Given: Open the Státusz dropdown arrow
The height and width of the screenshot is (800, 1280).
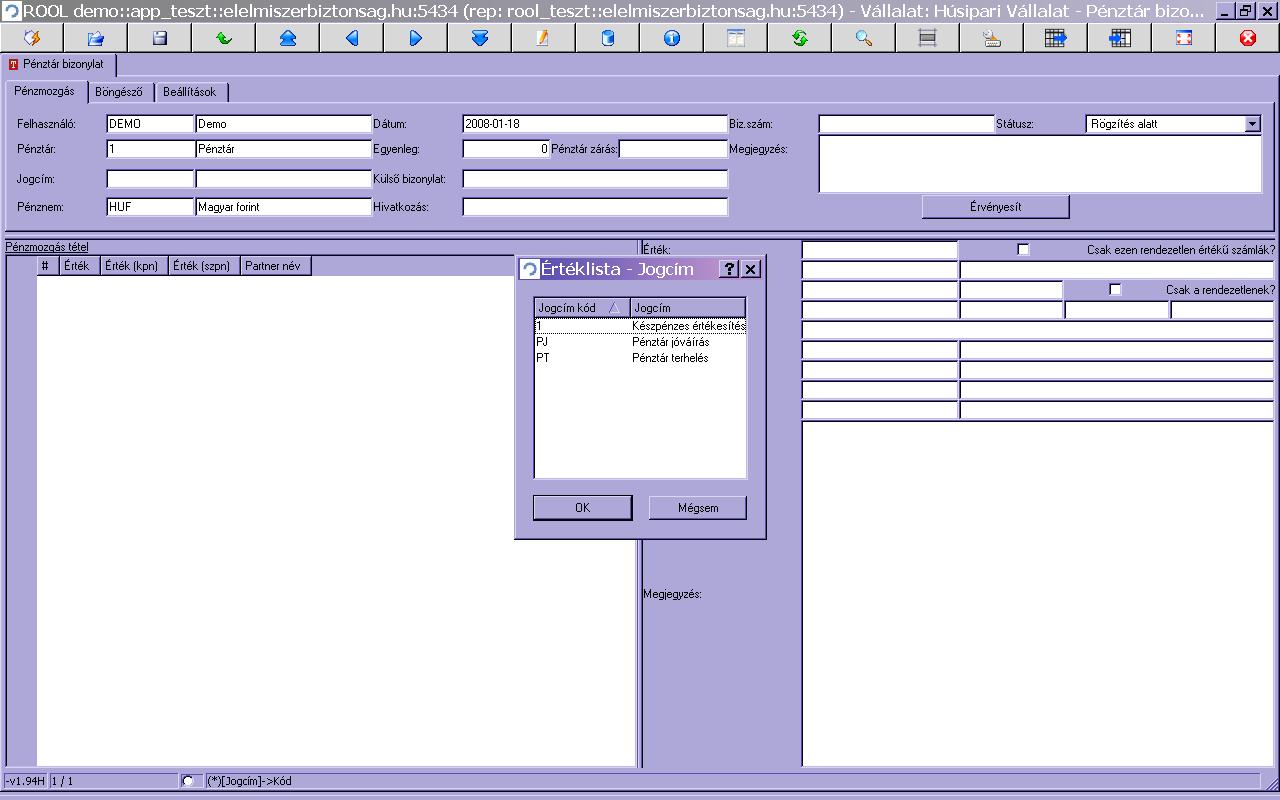Looking at the screenshot, I should click(1252, 124).
